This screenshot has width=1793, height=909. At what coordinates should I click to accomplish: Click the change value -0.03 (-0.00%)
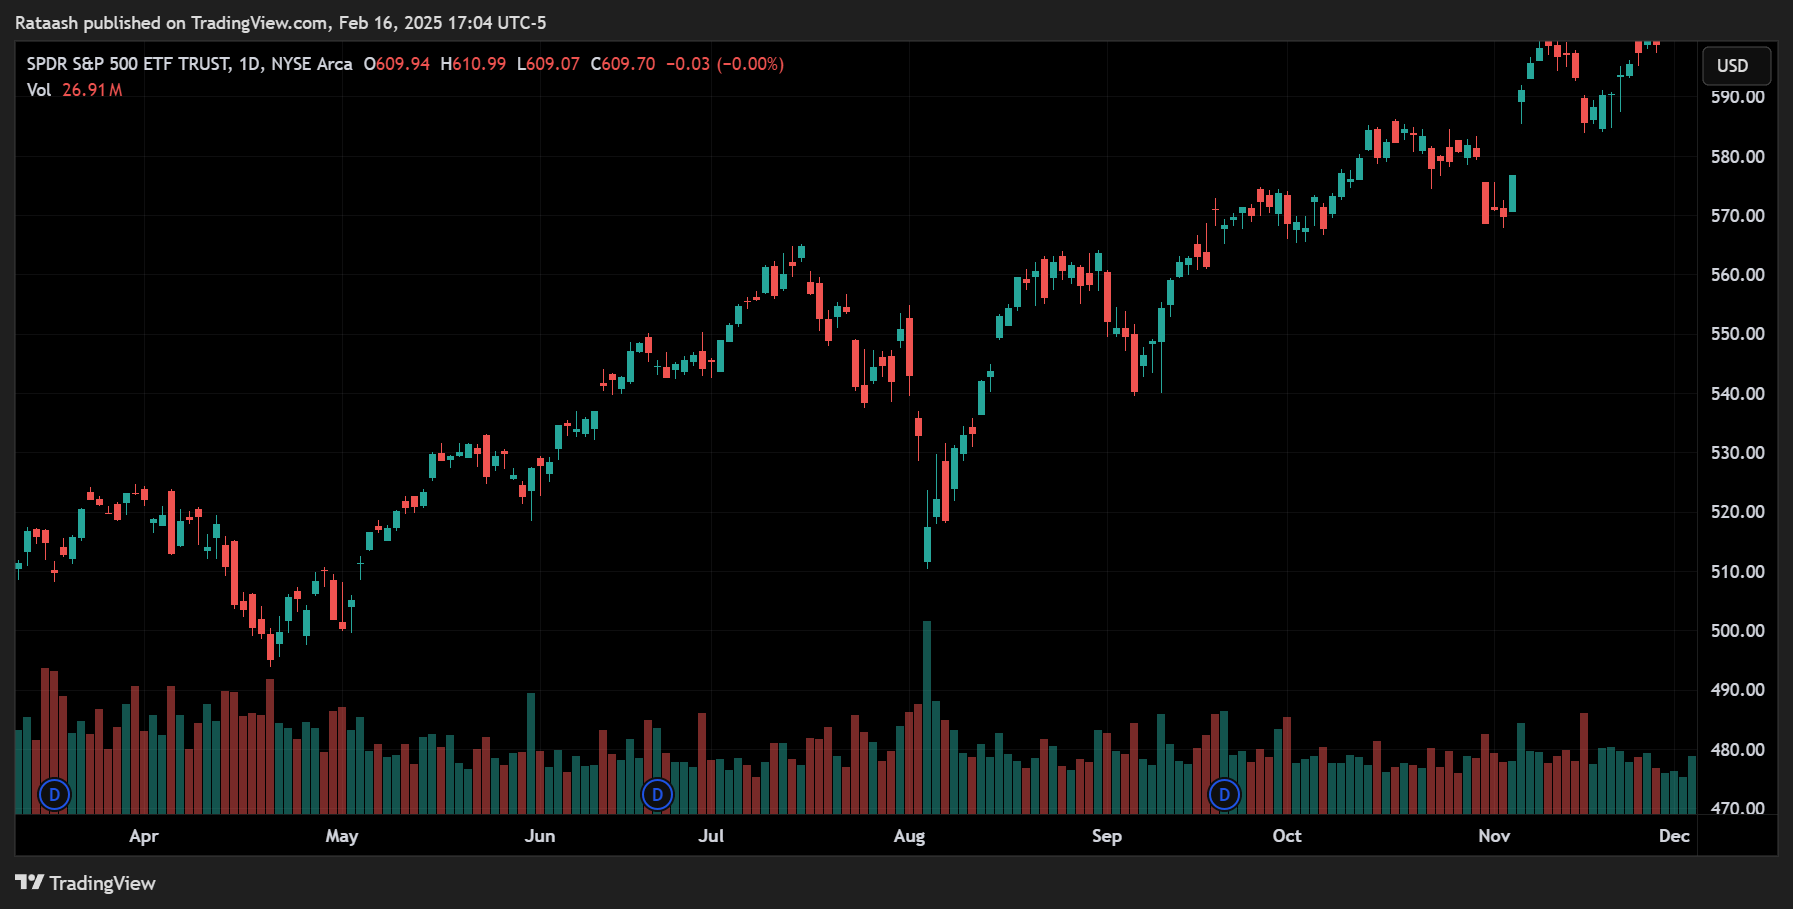(x=725, y=64)
